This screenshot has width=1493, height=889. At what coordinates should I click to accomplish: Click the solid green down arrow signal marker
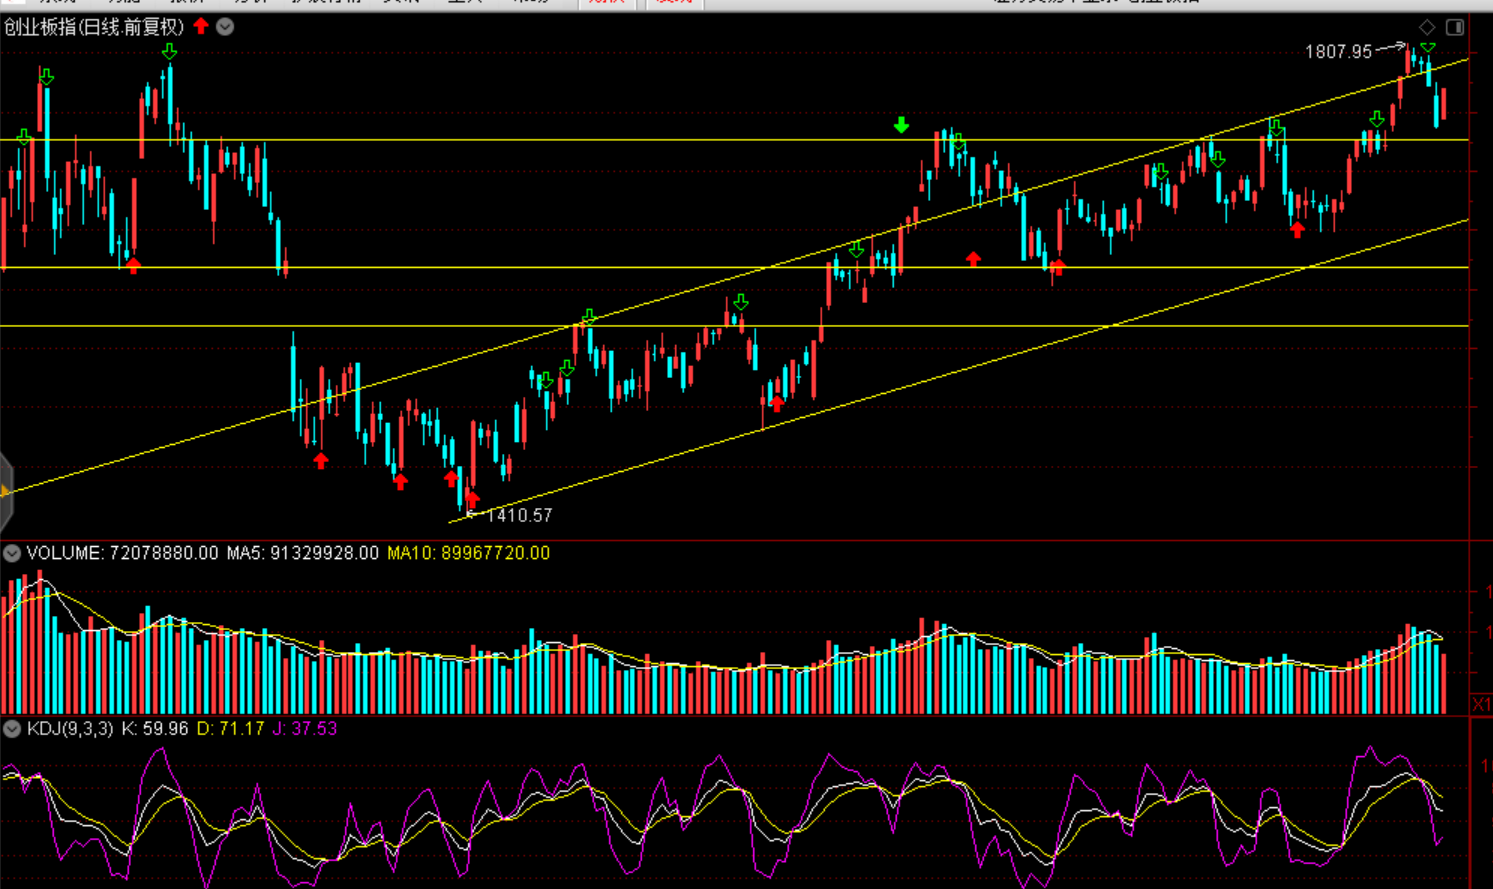(901, 125)
